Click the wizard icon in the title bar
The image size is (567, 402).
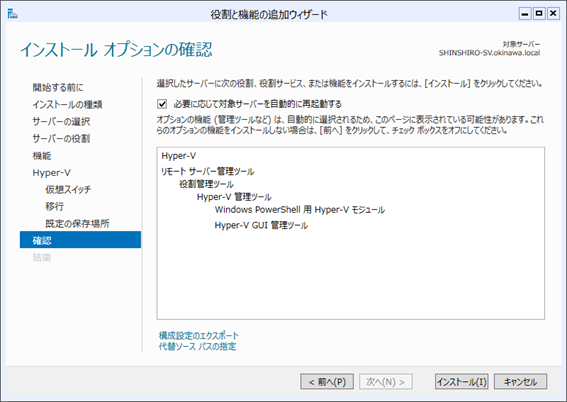[13, 14]
